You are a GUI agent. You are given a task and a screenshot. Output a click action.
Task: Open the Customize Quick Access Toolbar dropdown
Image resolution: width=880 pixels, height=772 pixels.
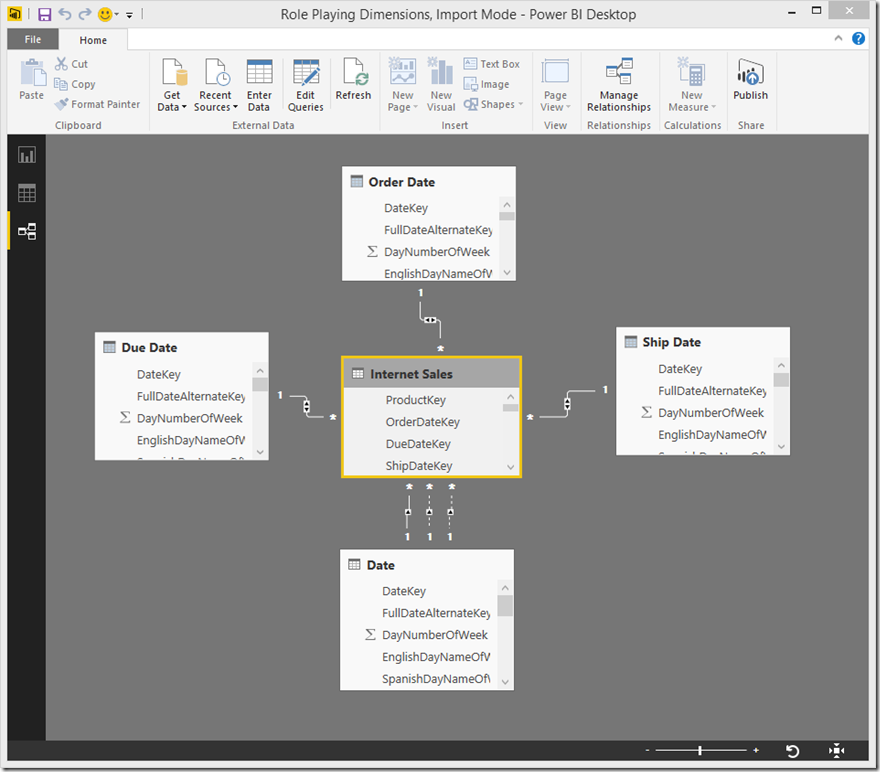pos(129,15)
